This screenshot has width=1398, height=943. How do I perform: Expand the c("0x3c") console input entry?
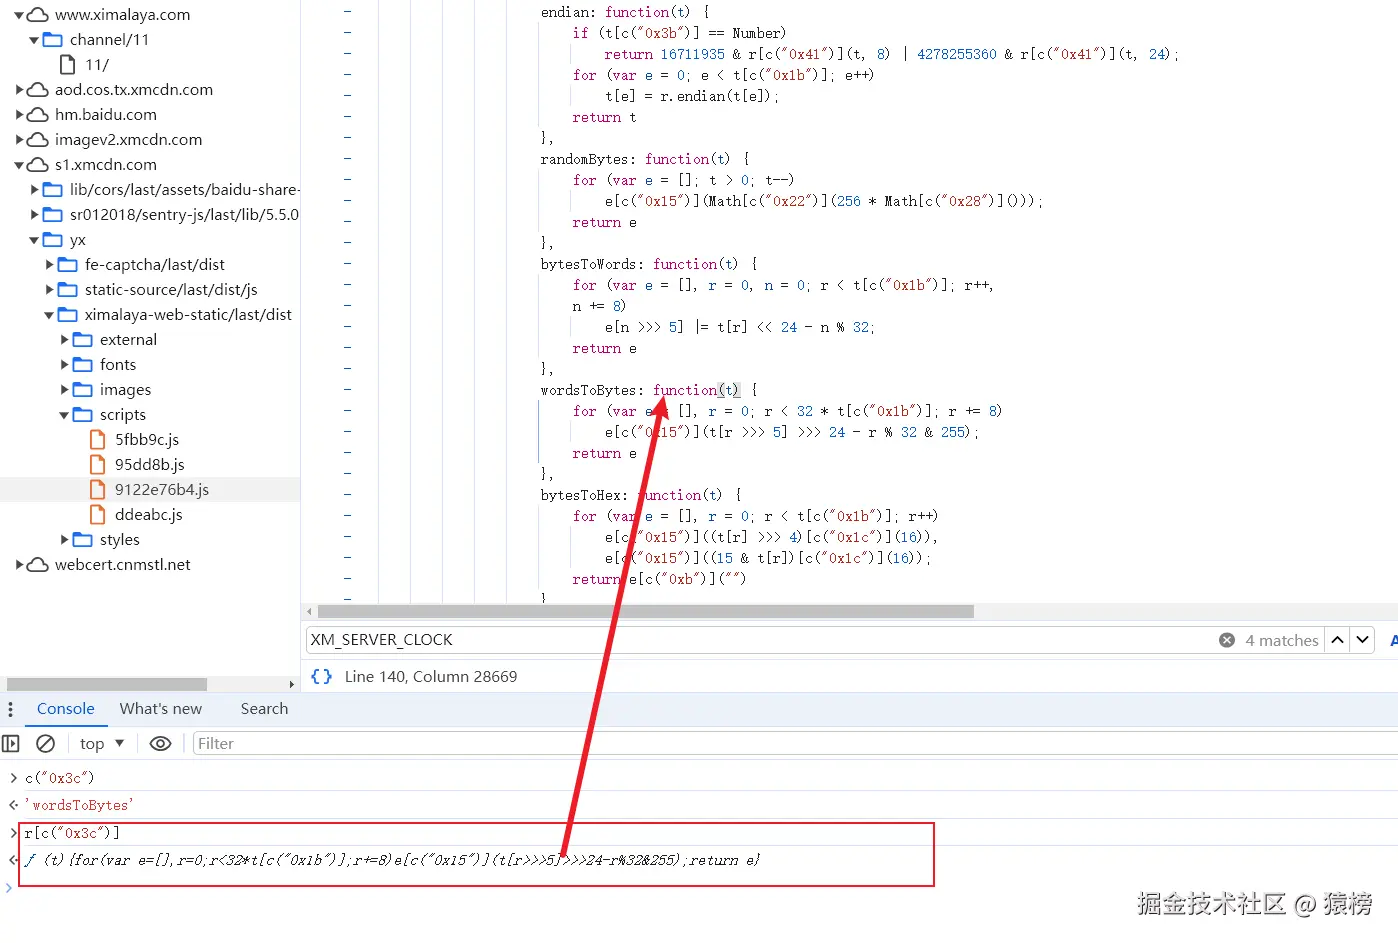click(13, 778)
